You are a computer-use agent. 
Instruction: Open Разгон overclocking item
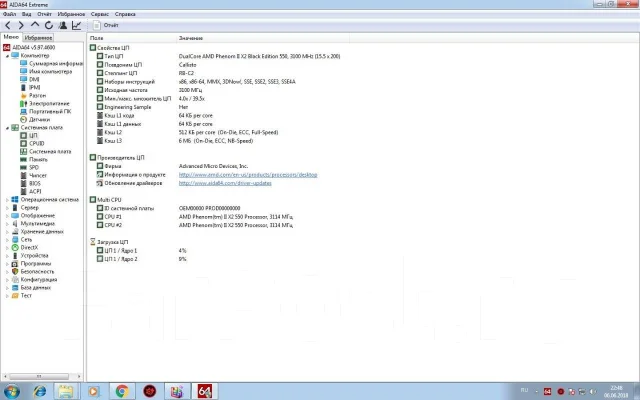(x=37, y=96)
